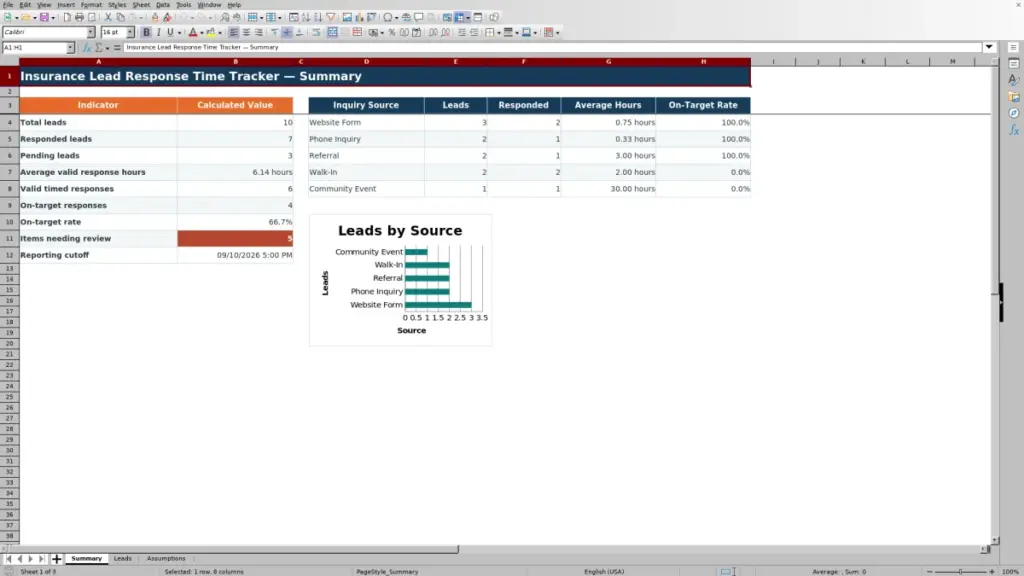Toggle Bold formatting
Viewport: 1024px width, 576px height.
click(x=146, y=32)
